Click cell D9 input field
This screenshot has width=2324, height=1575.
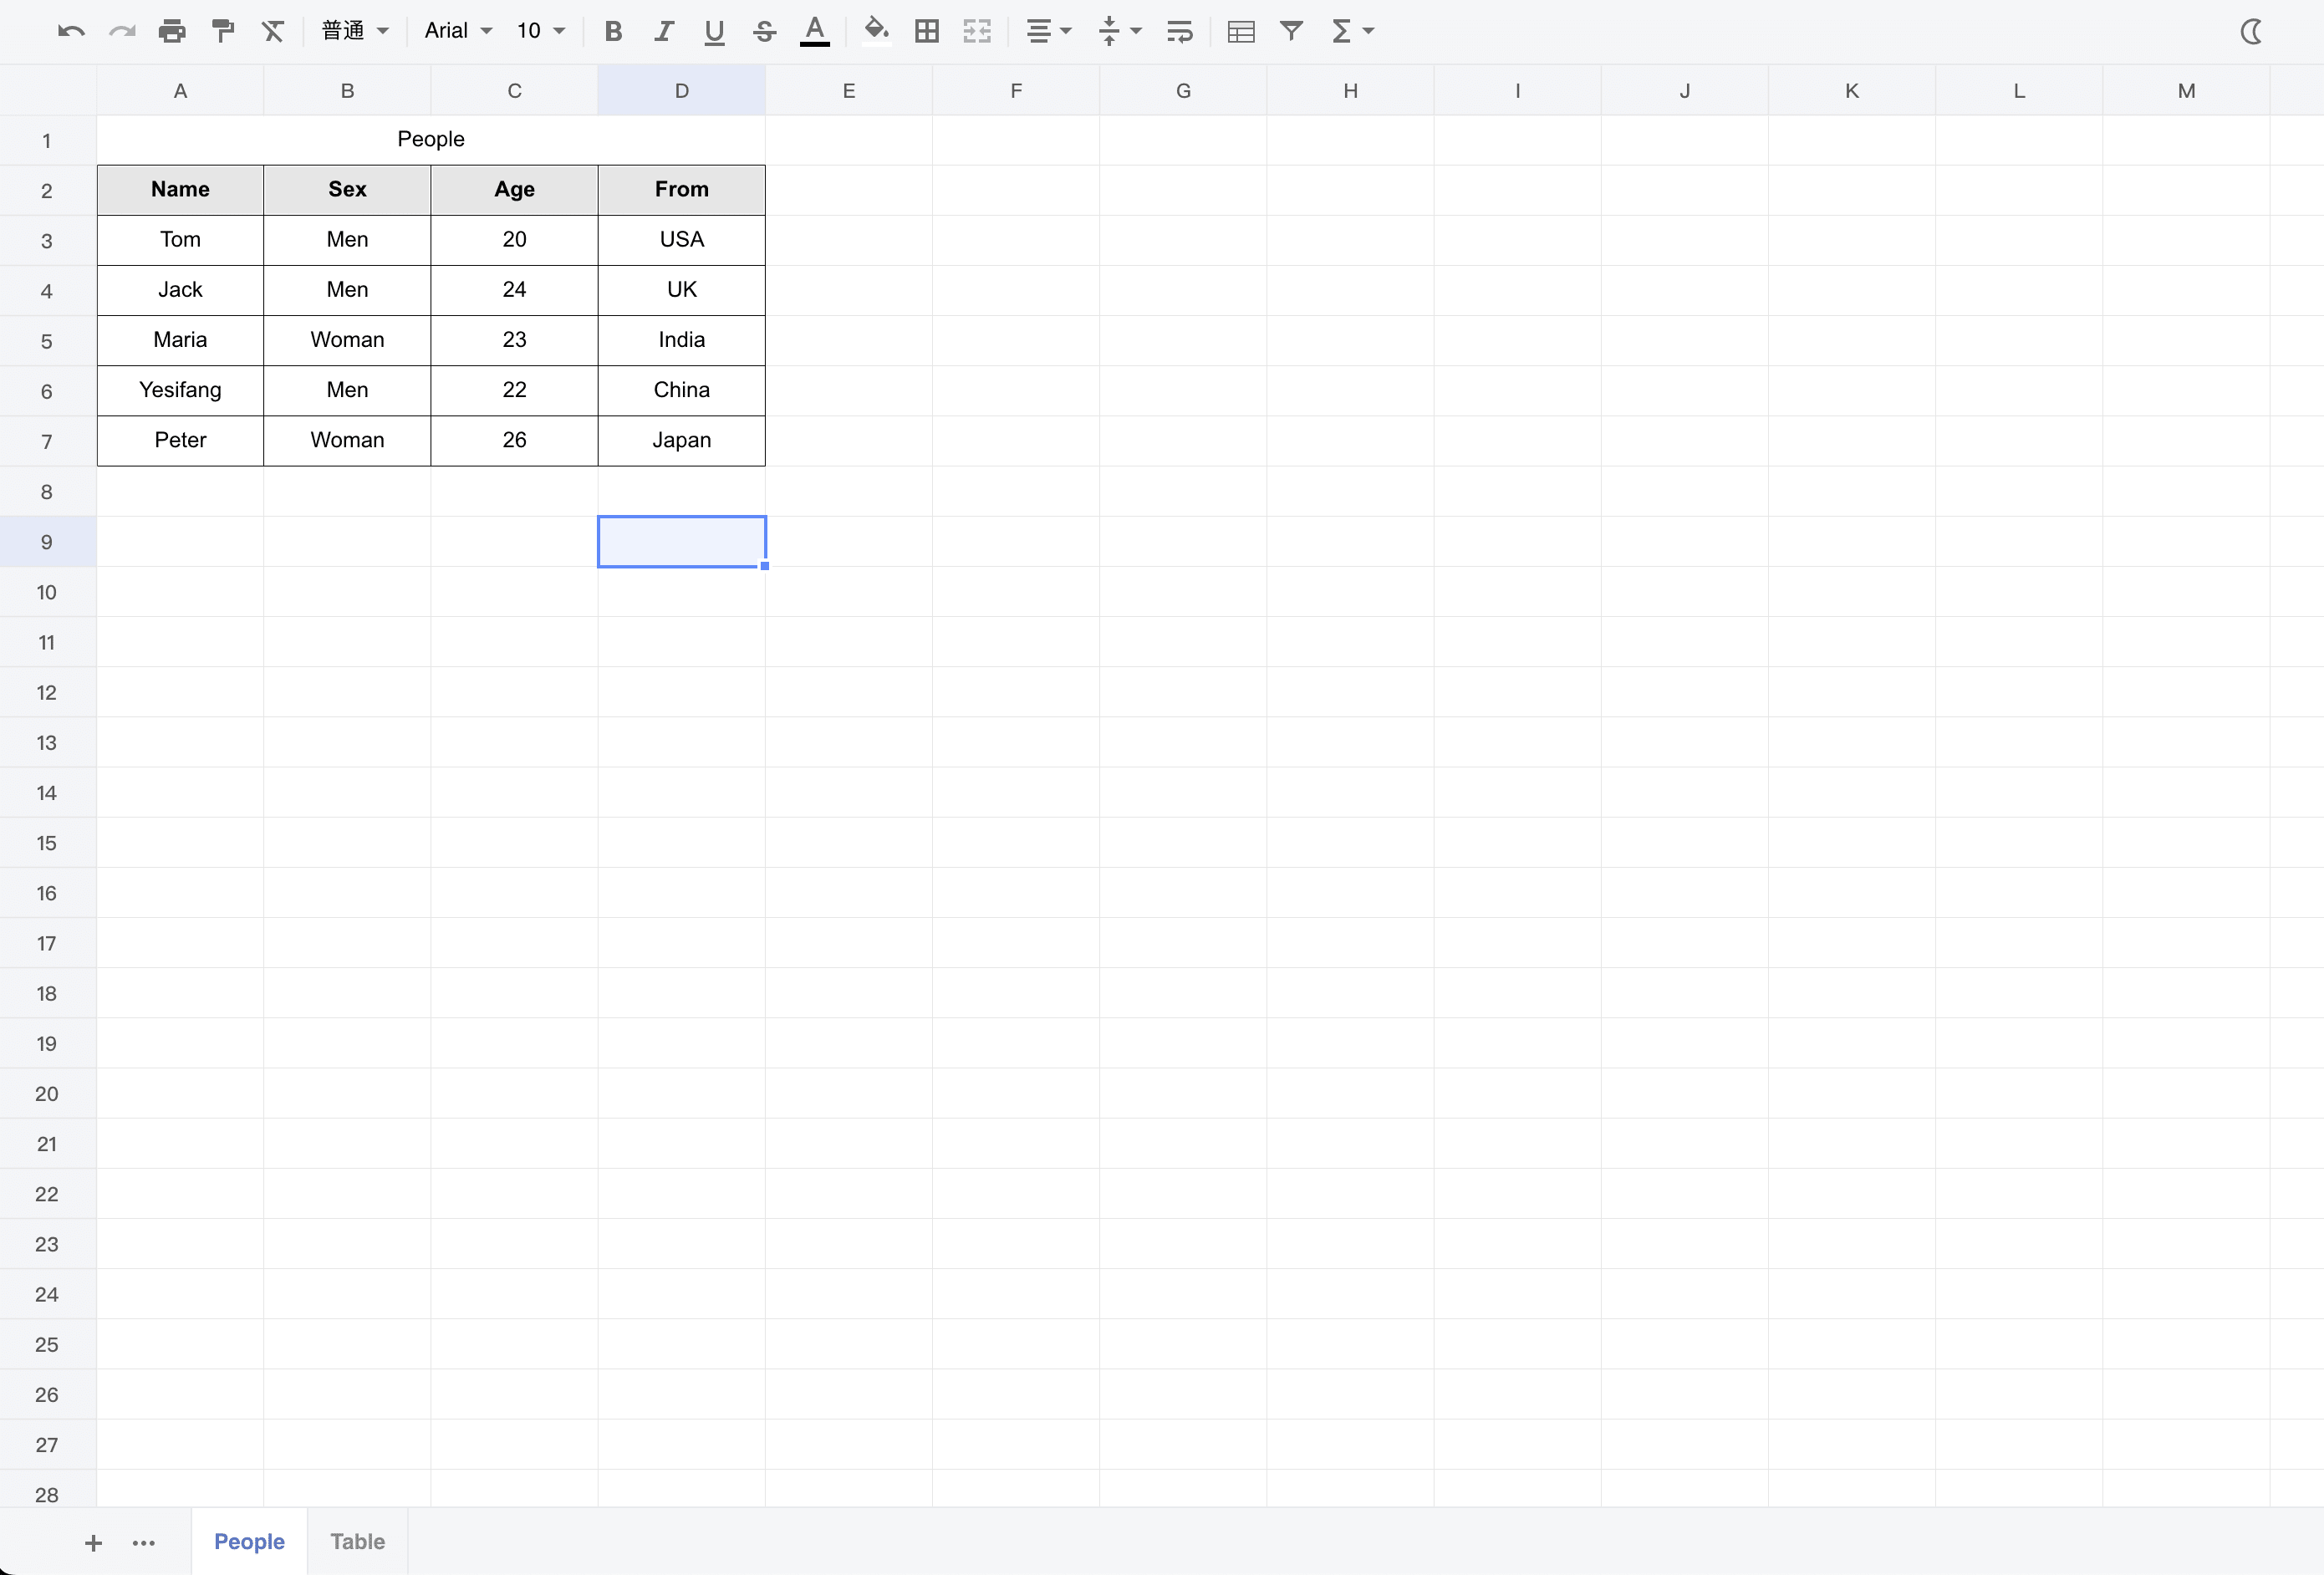click(682, 540)
